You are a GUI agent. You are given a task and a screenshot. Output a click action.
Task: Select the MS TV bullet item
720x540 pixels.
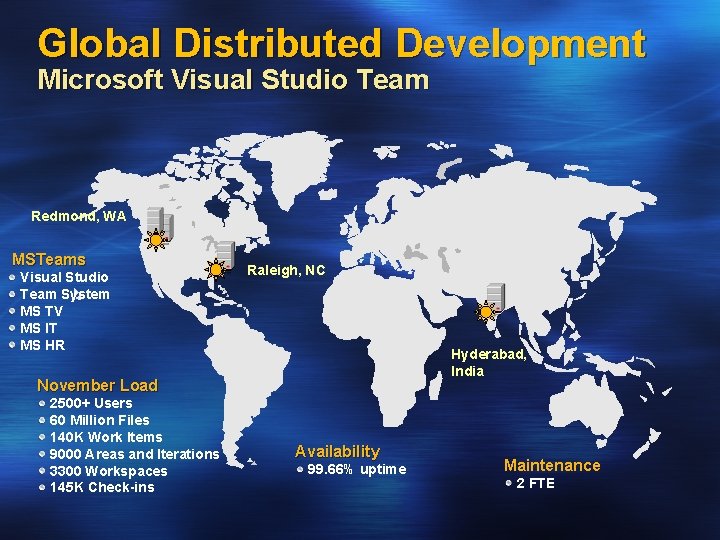pyautogui.click(x=36, y=311)
